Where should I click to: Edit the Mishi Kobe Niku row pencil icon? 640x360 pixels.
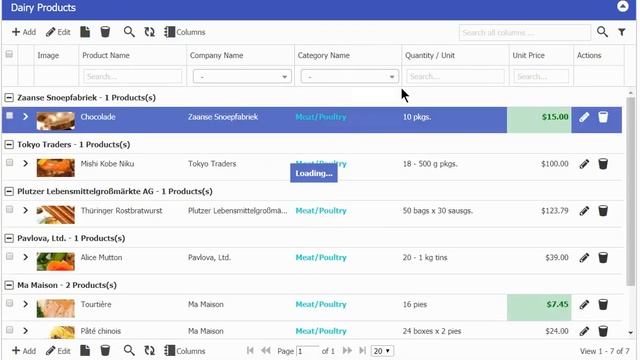click(x=584, y=164)
